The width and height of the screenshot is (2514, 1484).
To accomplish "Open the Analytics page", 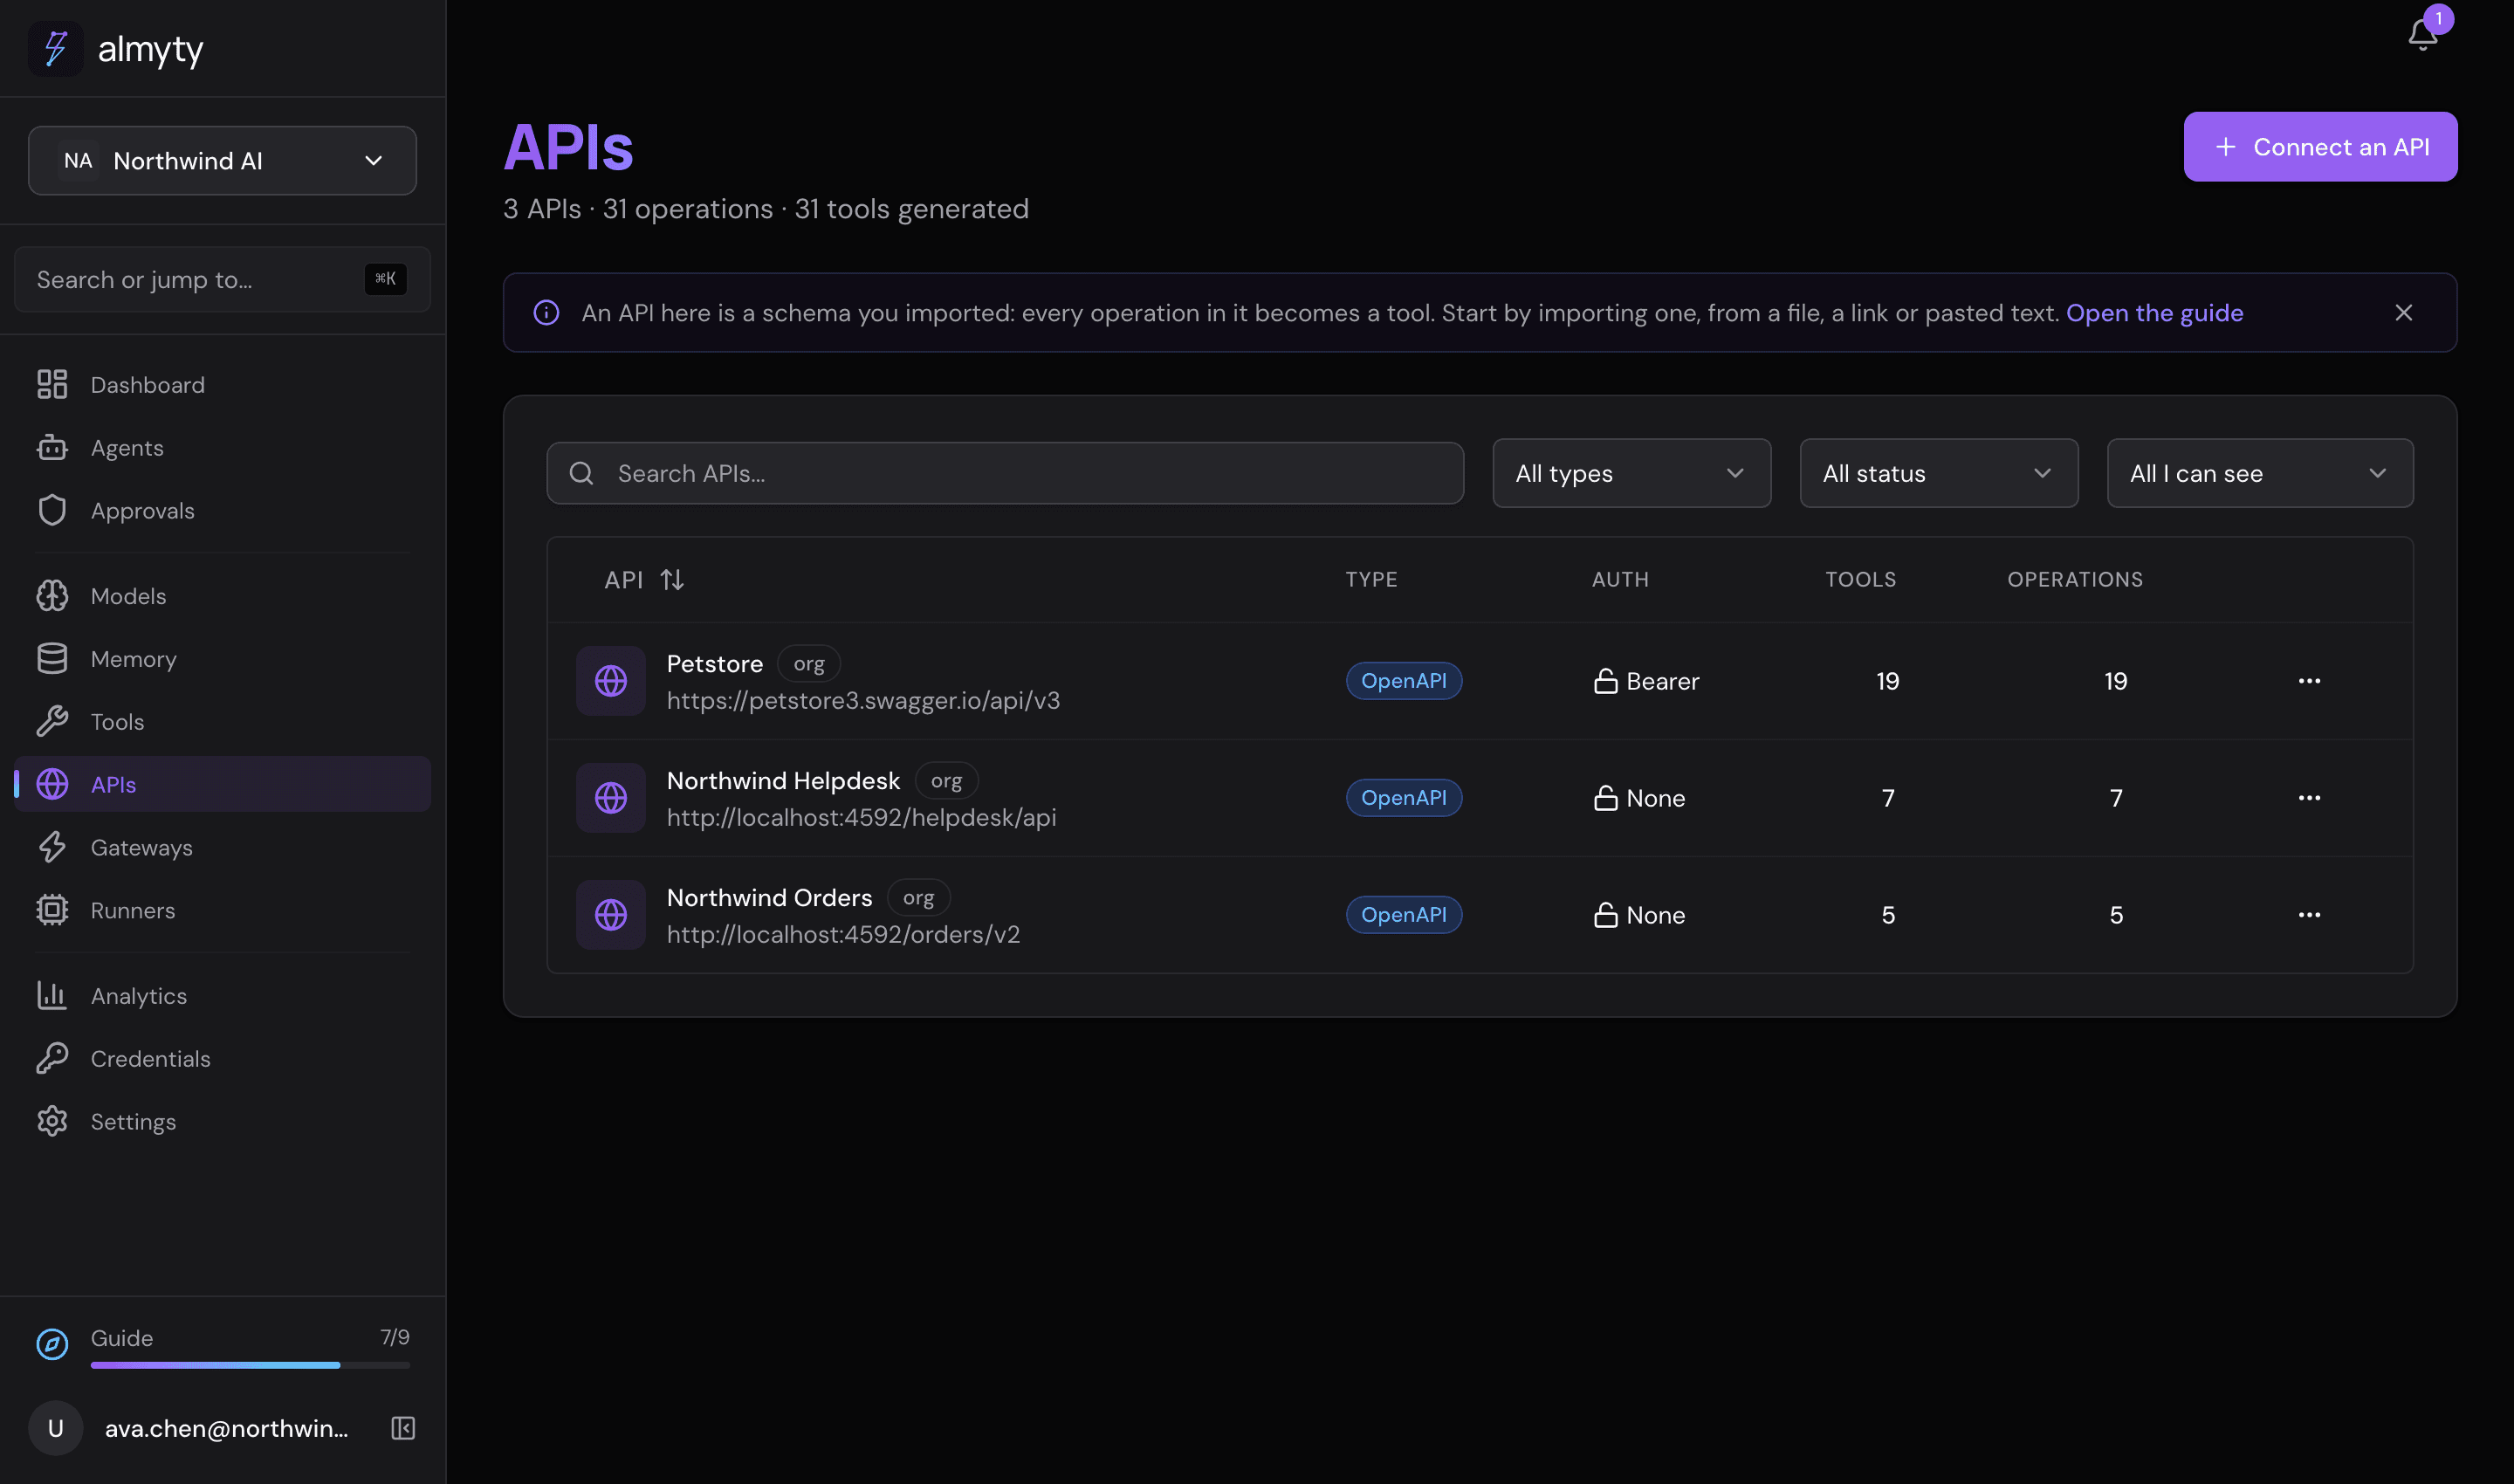I will point(222,995).
